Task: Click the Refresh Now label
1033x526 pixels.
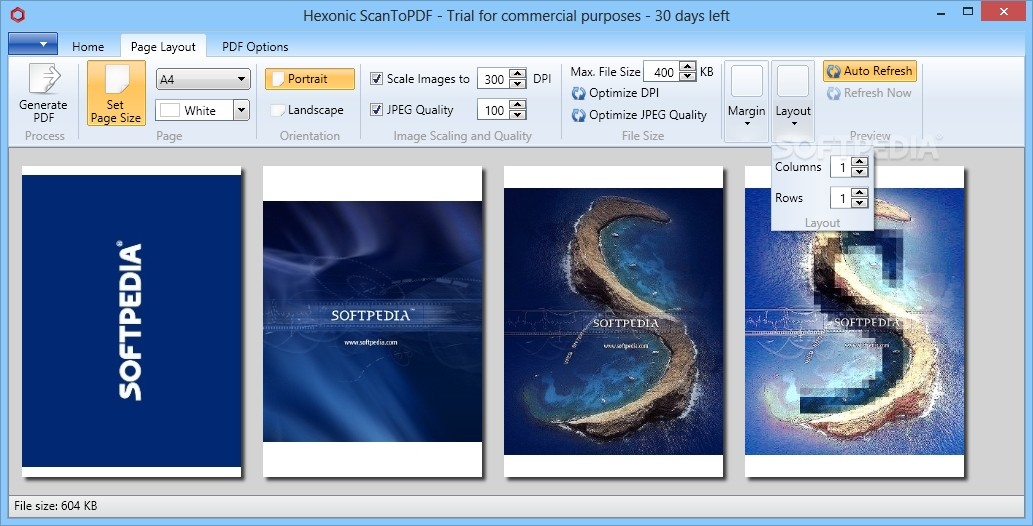Action: pyautogui.click(x=878, y=93)
